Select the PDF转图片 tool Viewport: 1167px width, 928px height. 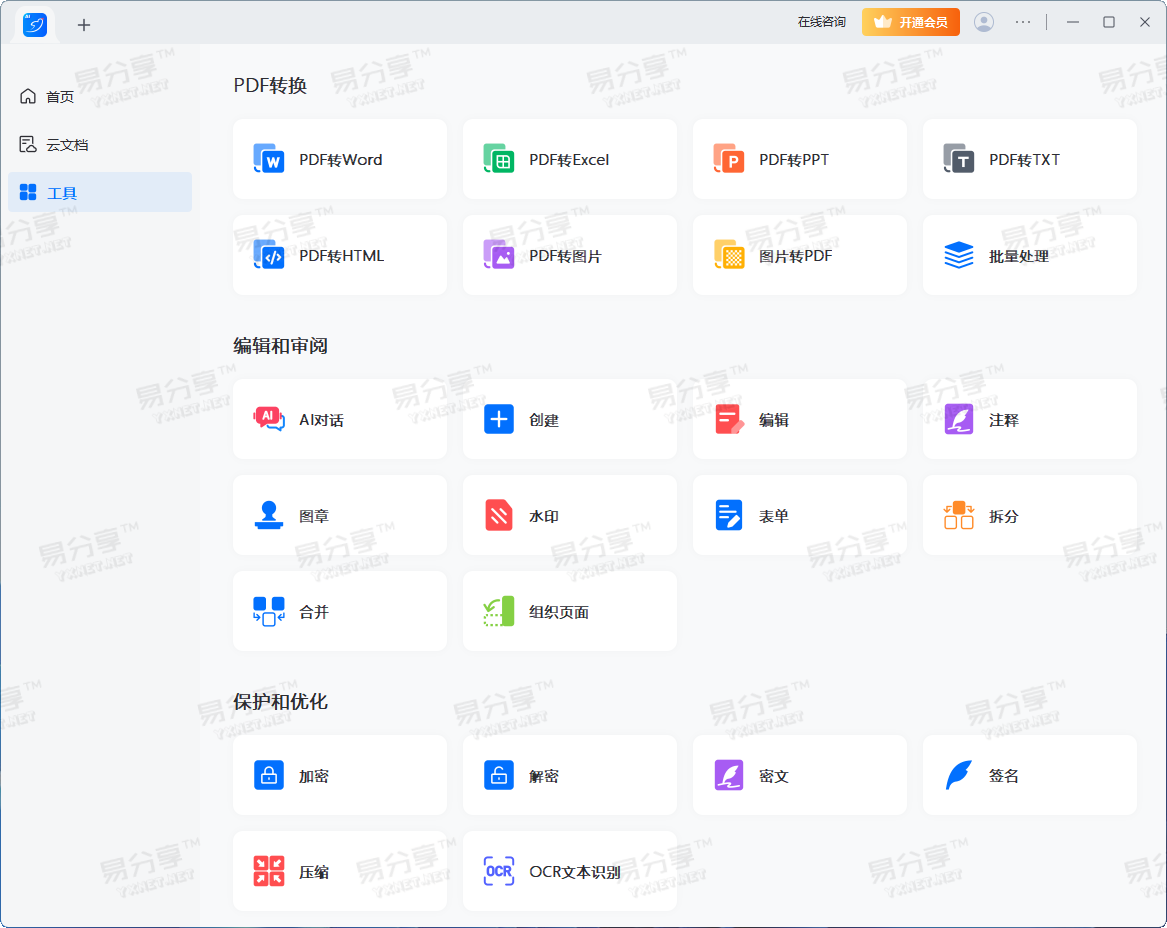point(569,255)
